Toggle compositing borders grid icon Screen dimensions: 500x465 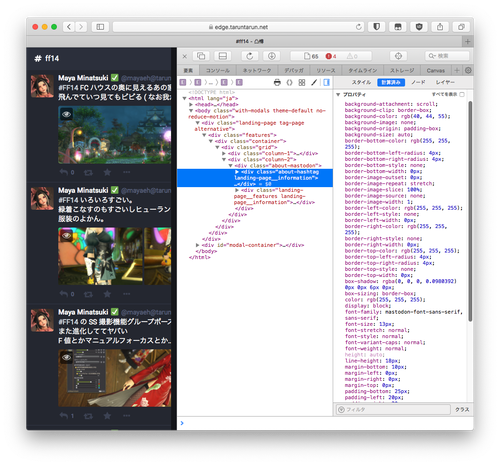click(x=302, y=82)
